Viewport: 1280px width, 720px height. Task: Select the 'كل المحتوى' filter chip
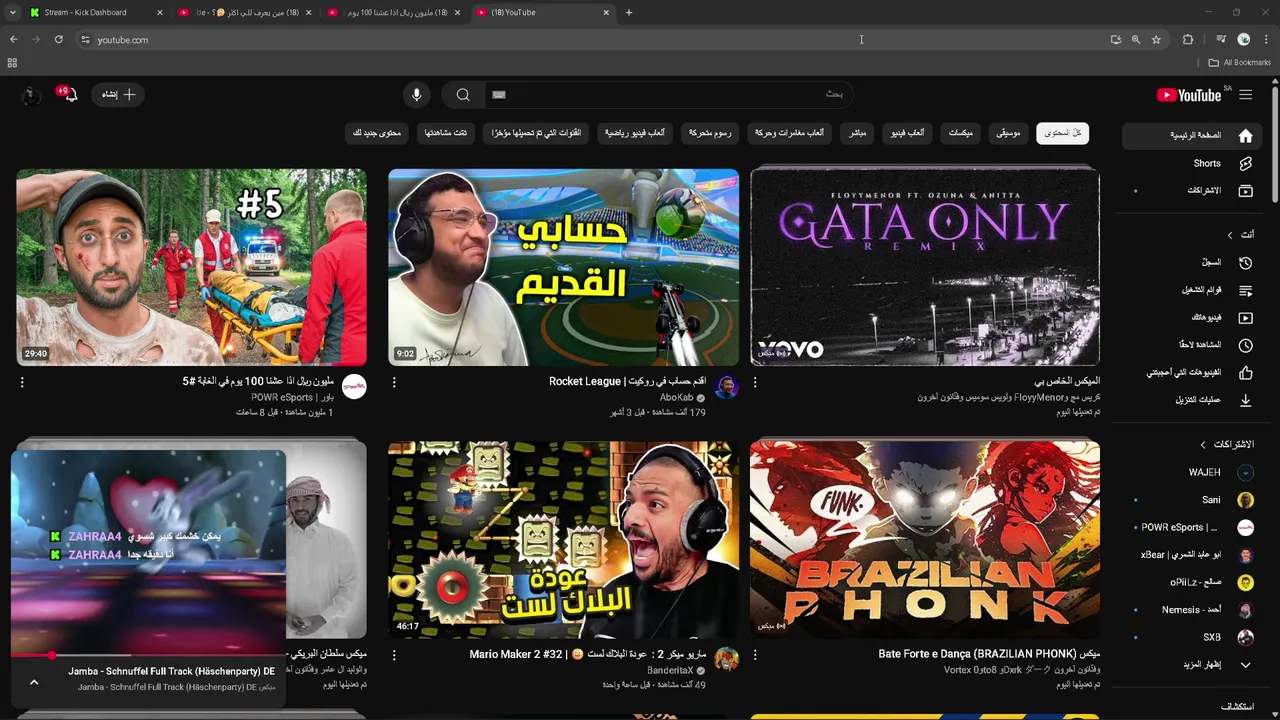click(x=1063, y=133)
